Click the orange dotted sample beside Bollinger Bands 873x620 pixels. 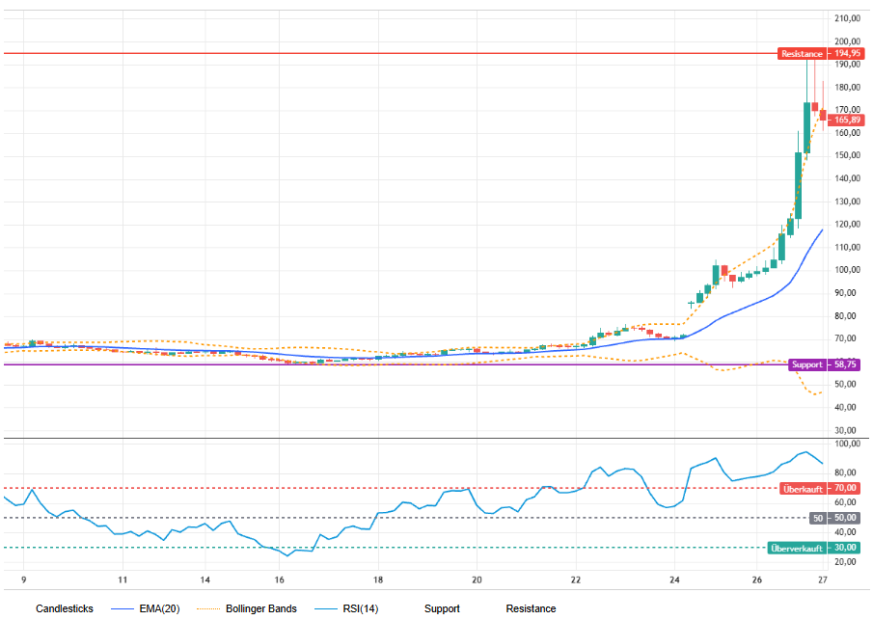(209, 609)
